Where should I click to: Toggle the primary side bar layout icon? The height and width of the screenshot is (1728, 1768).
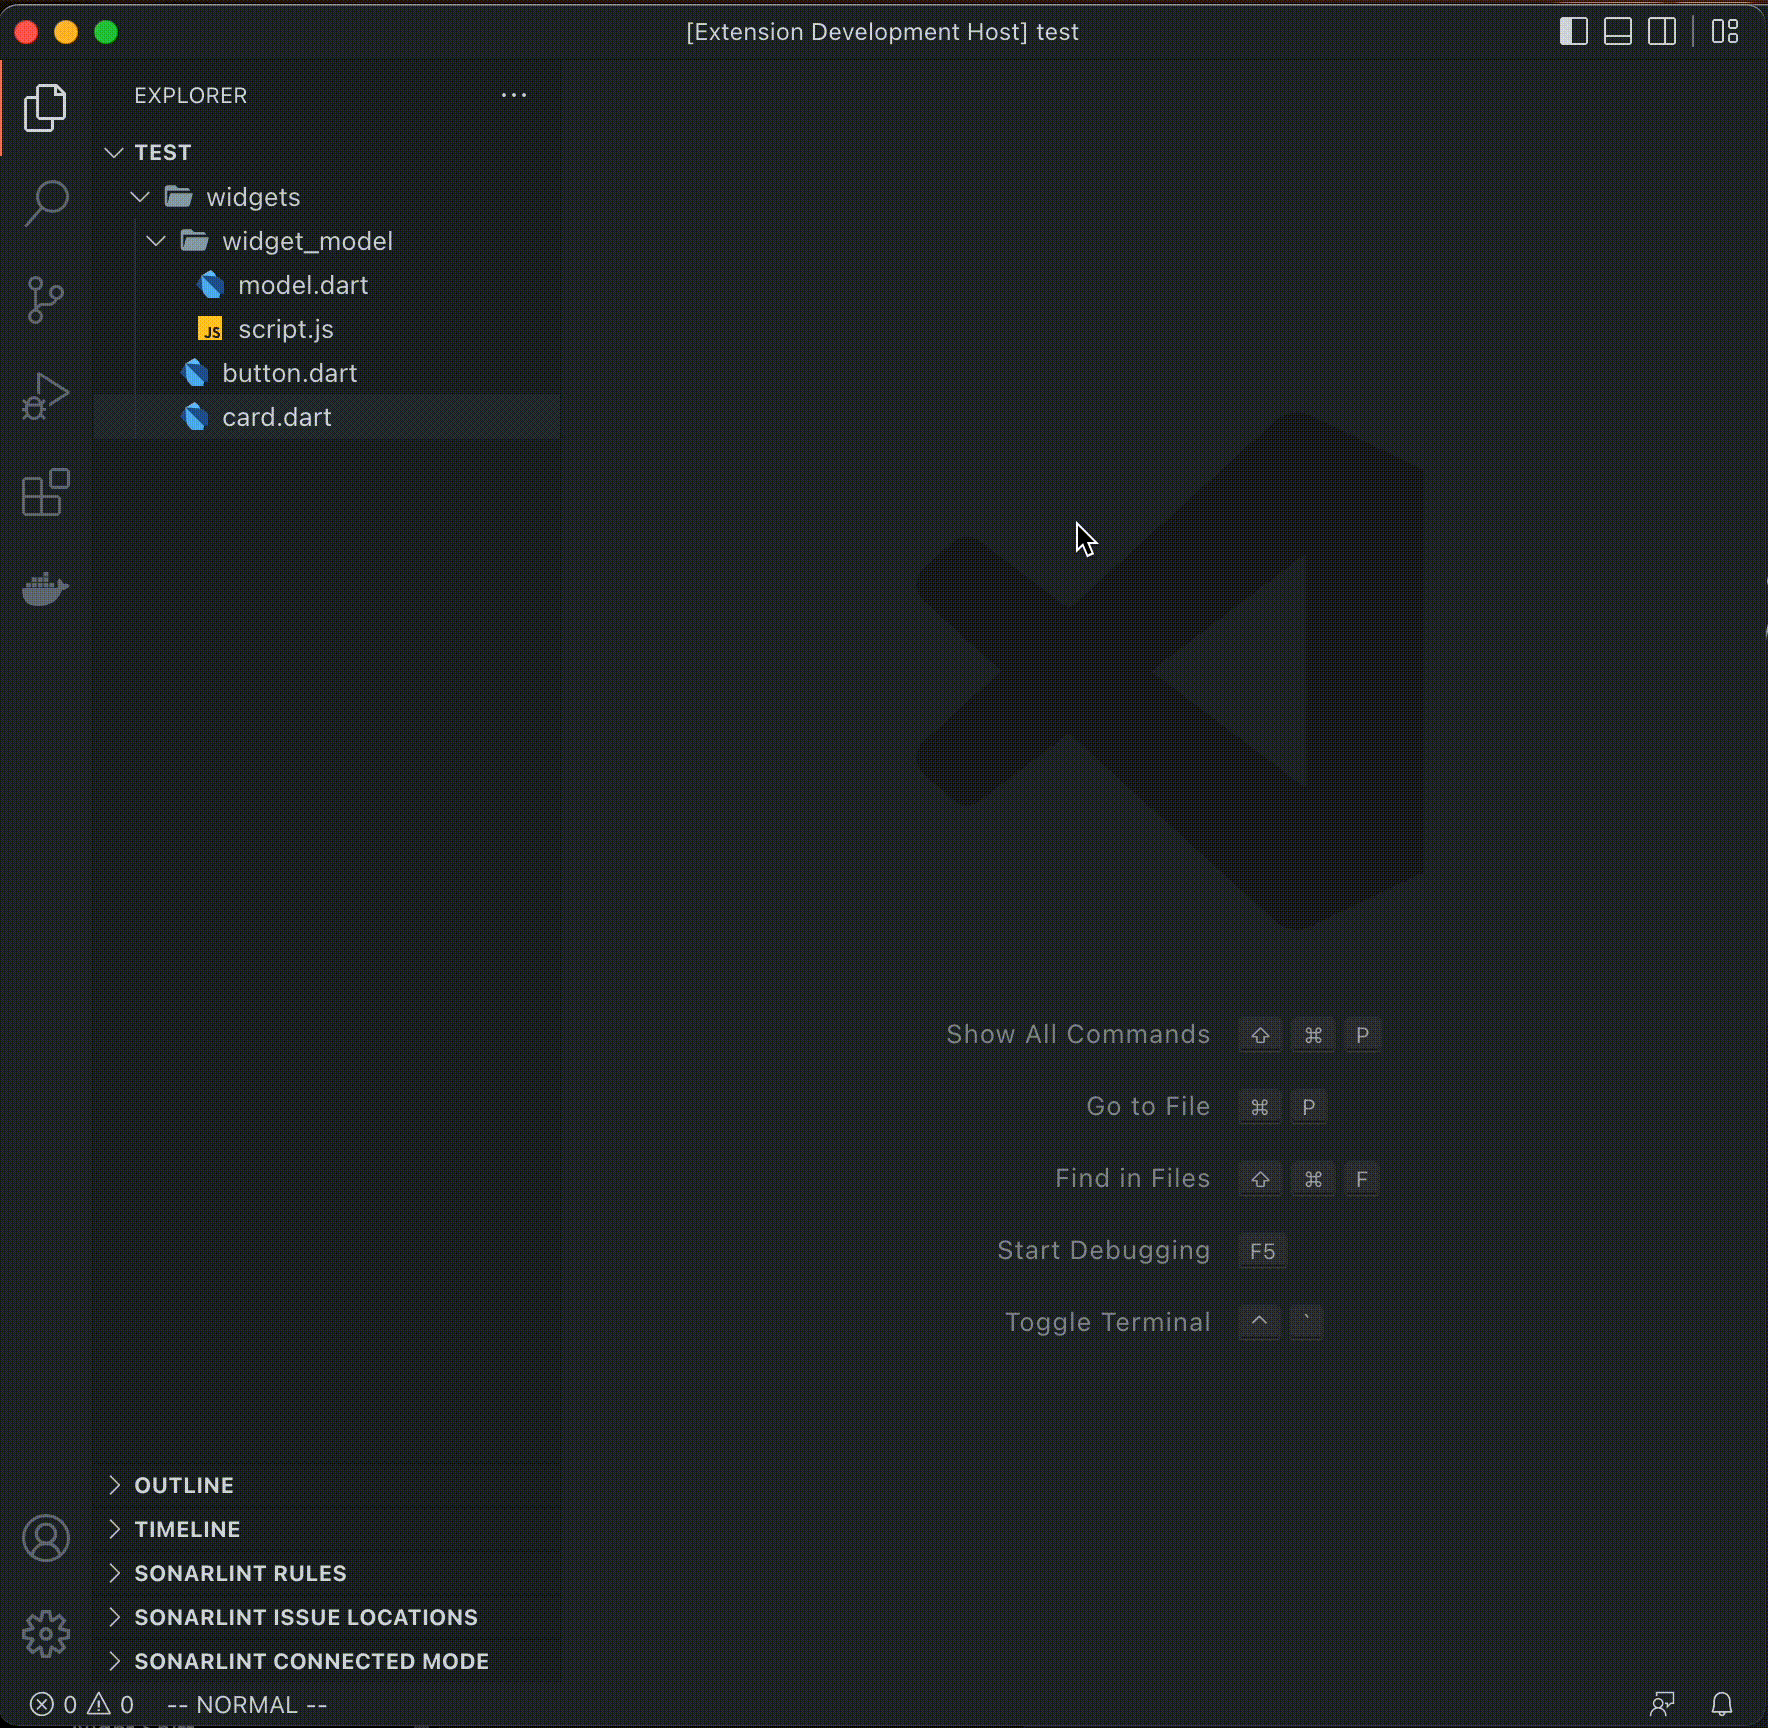point(1574,32)
